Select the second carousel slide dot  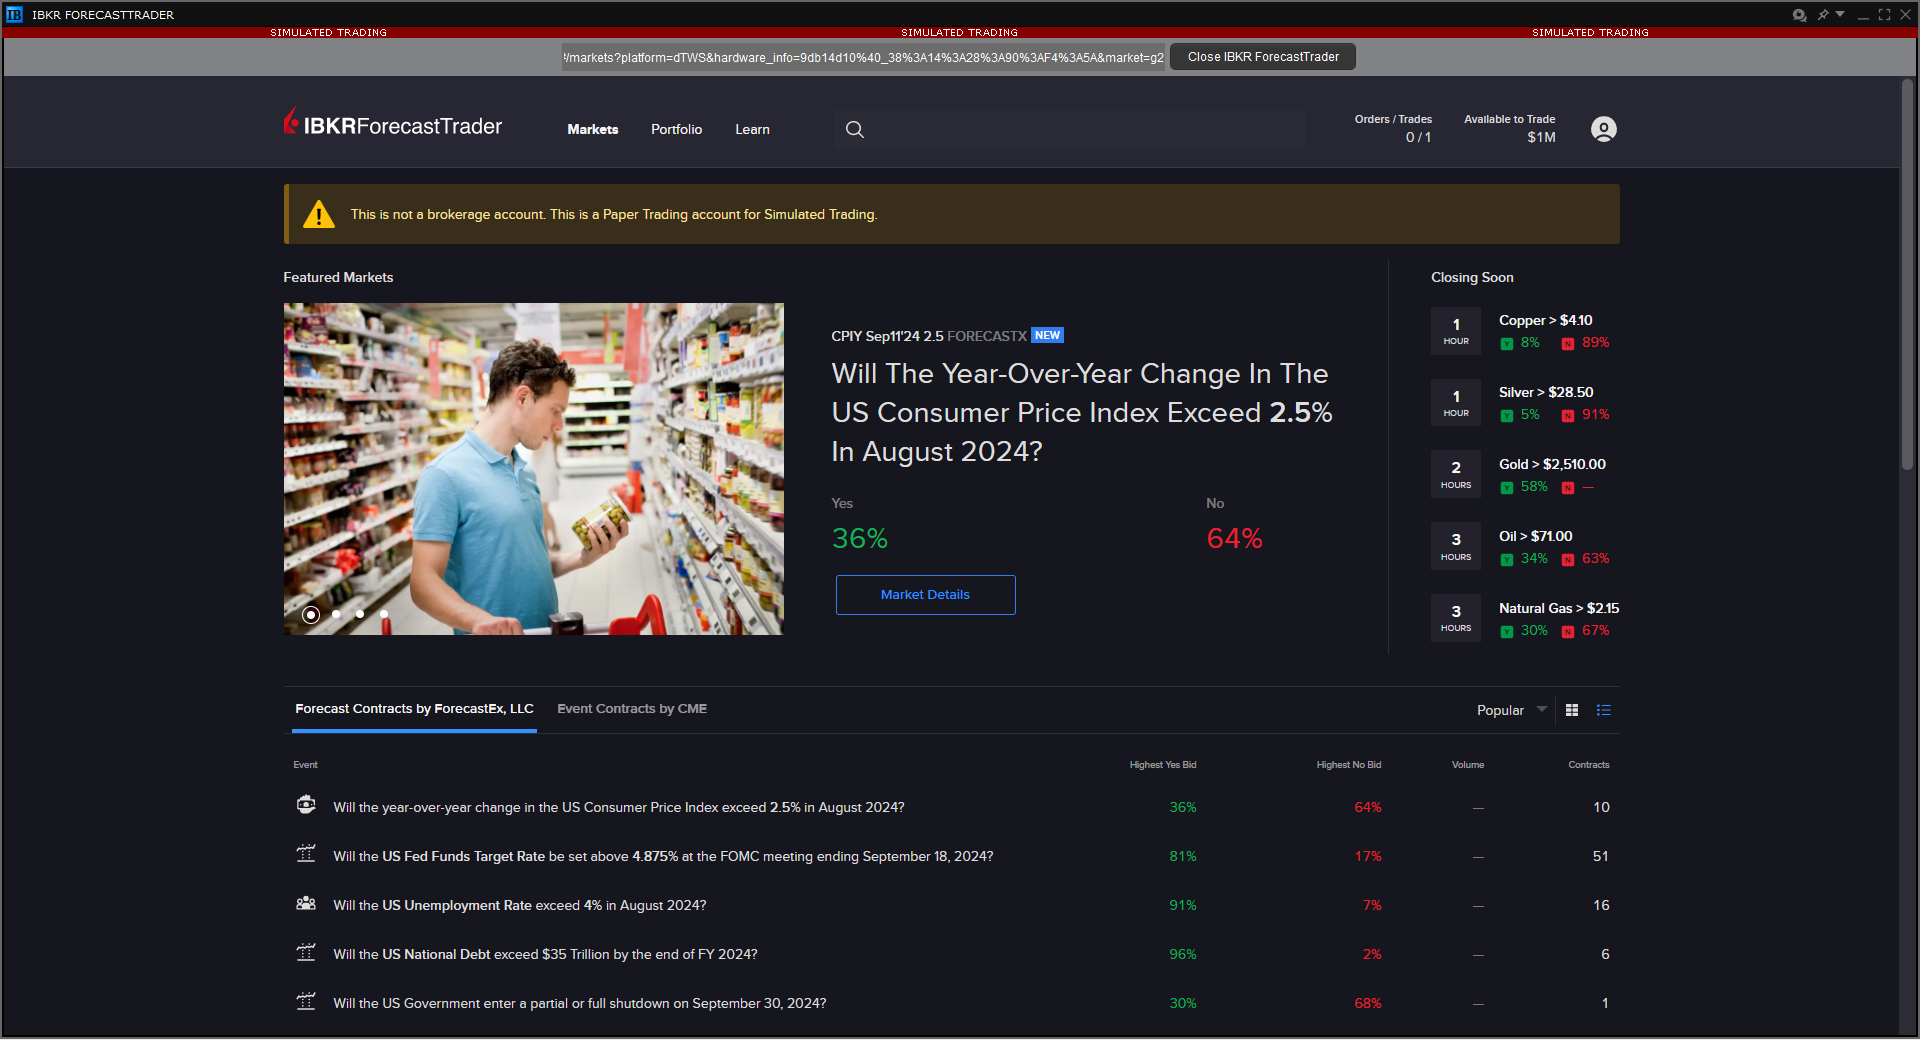336,614
